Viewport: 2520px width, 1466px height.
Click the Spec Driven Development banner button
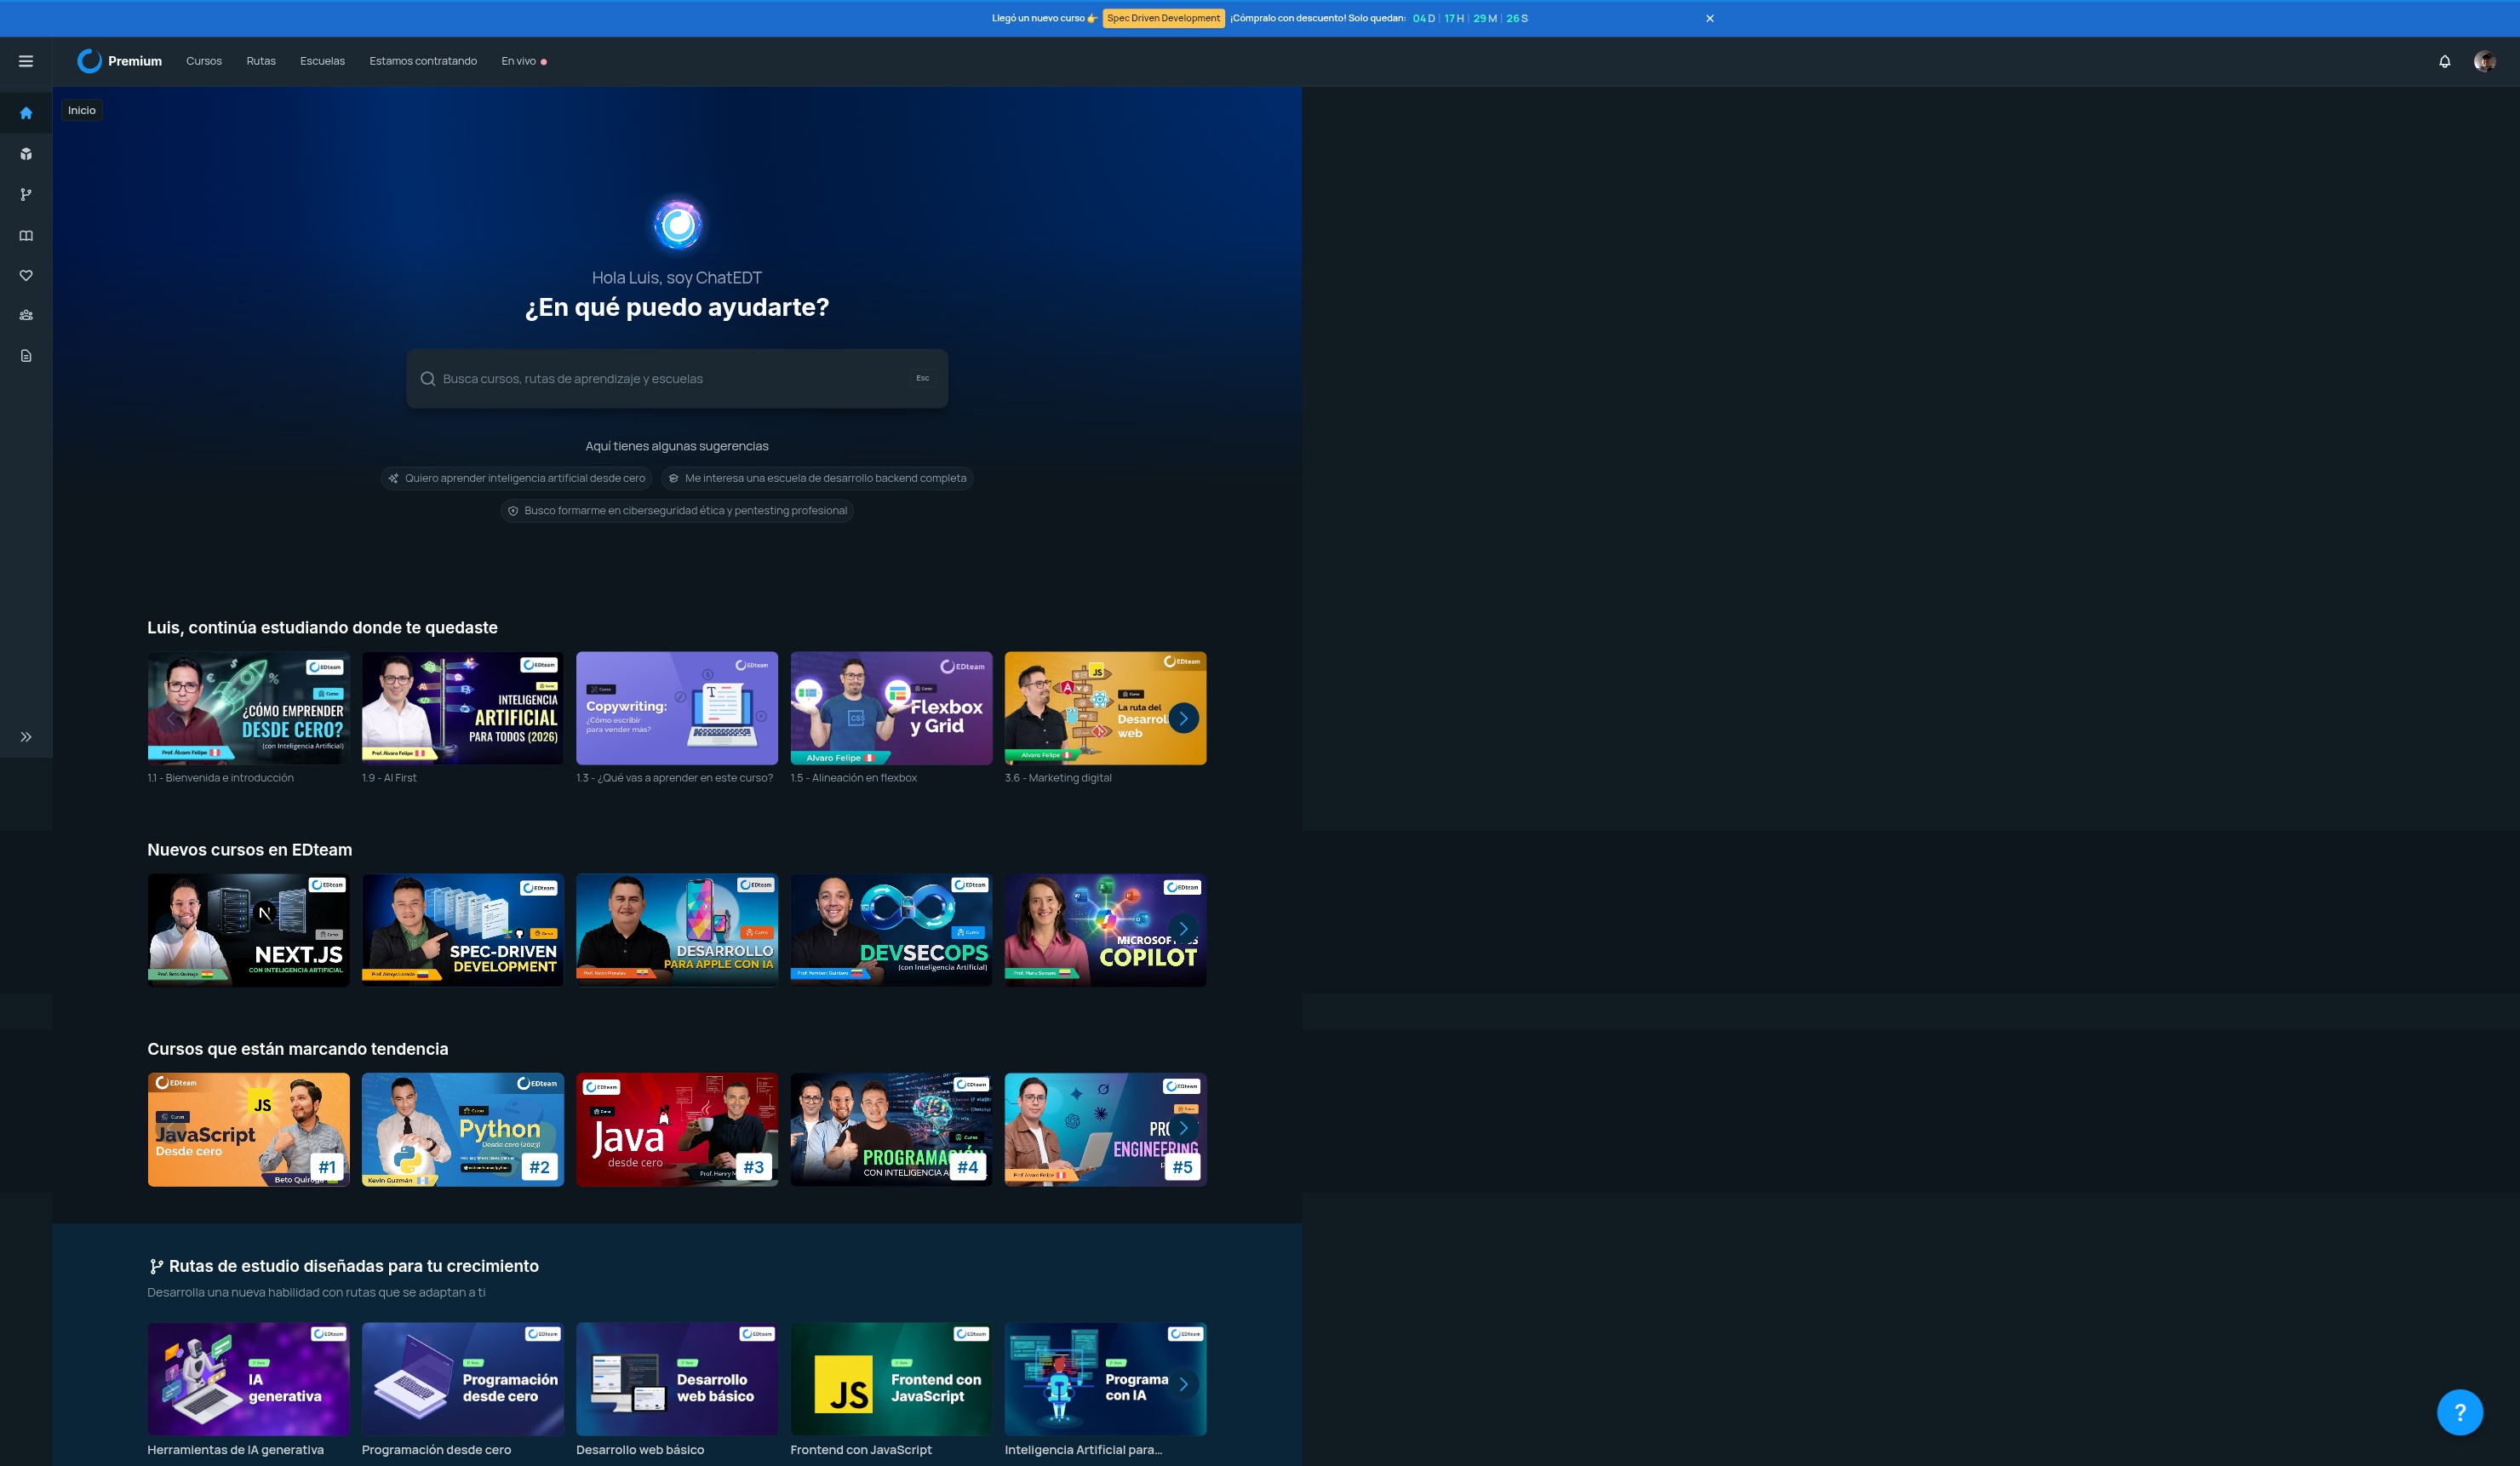coord(1163,18)
